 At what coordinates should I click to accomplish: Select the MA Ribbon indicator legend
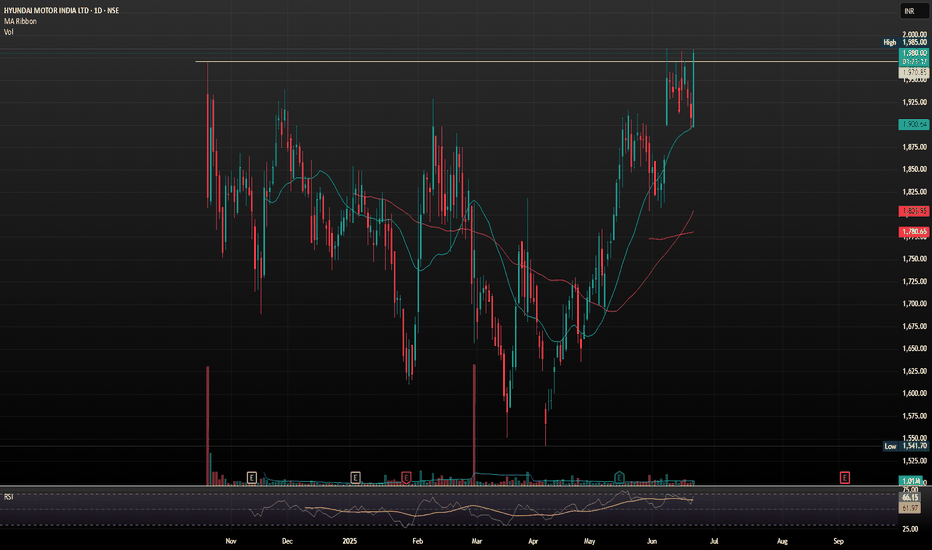pos(20,21)
